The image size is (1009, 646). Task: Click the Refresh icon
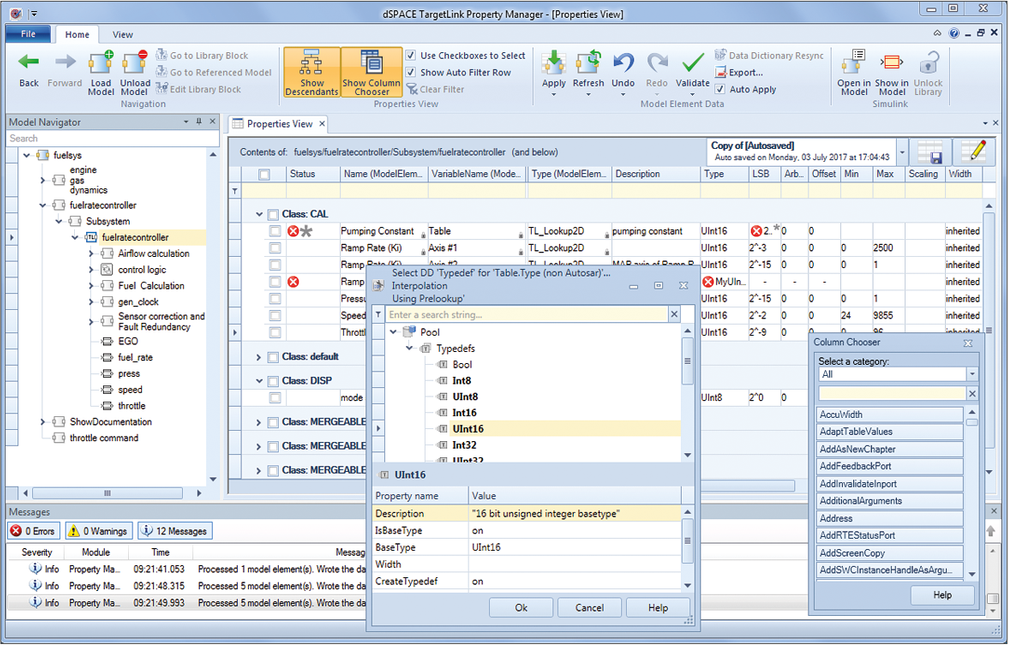[x=588, y=63]
